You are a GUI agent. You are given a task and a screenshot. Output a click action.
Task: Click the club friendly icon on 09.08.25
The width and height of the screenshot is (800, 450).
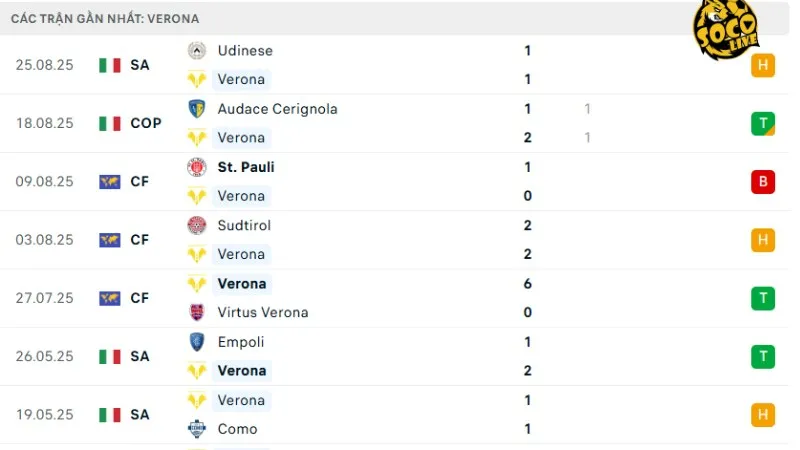(x=110, y=182)
